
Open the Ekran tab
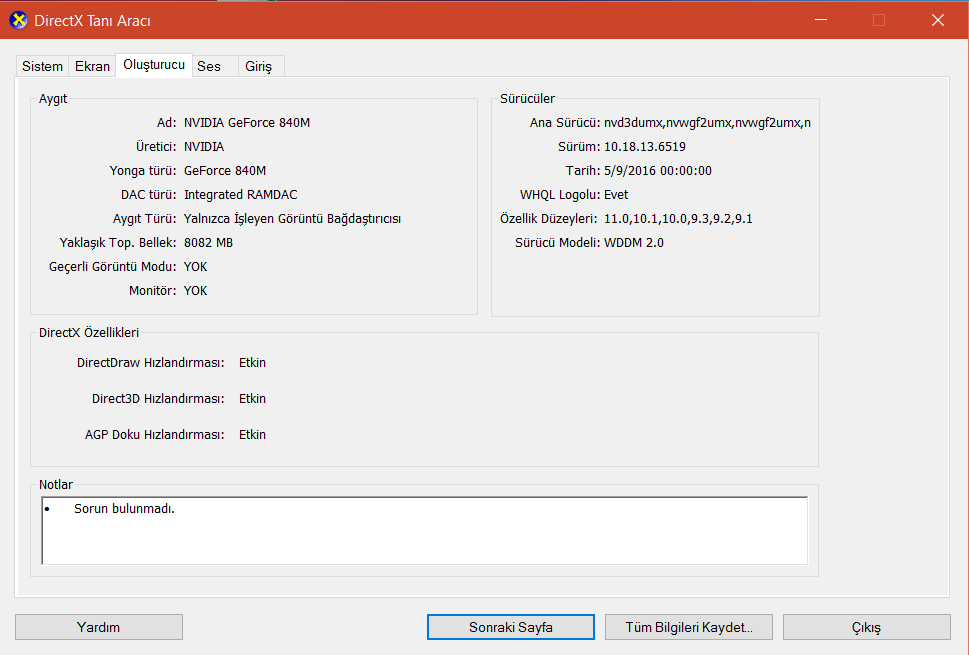tap(92, 66)
